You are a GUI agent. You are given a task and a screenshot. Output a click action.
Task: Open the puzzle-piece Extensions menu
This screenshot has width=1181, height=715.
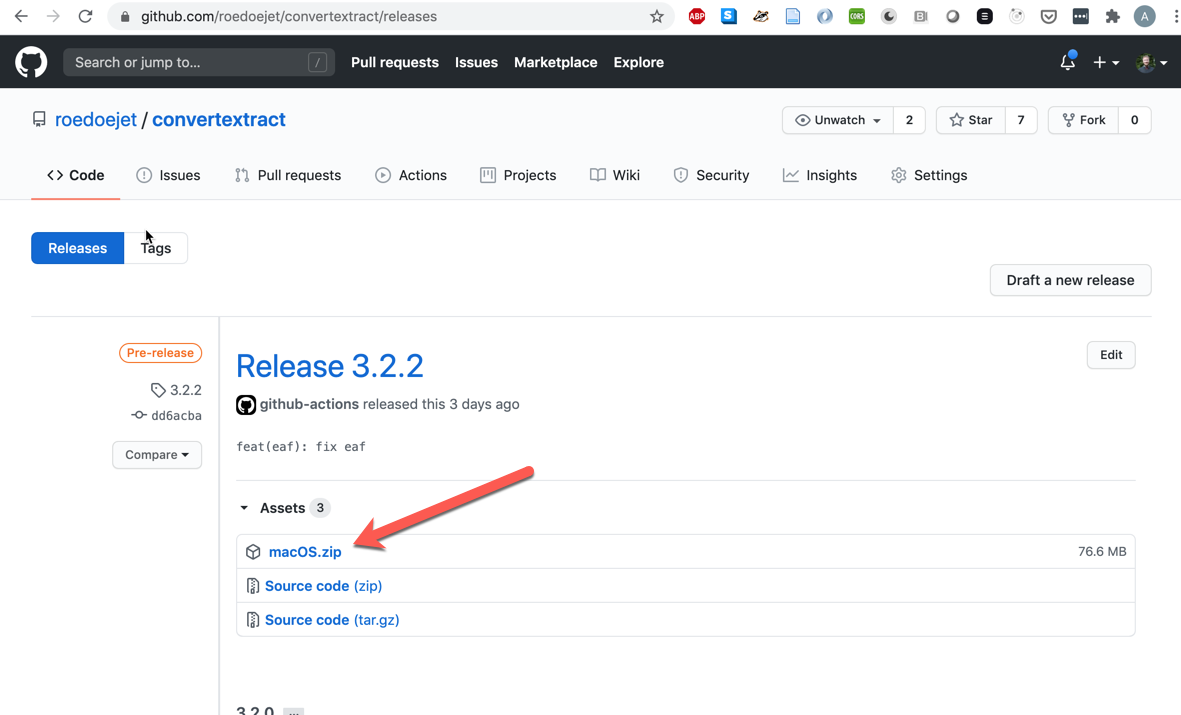(1112, 17)
